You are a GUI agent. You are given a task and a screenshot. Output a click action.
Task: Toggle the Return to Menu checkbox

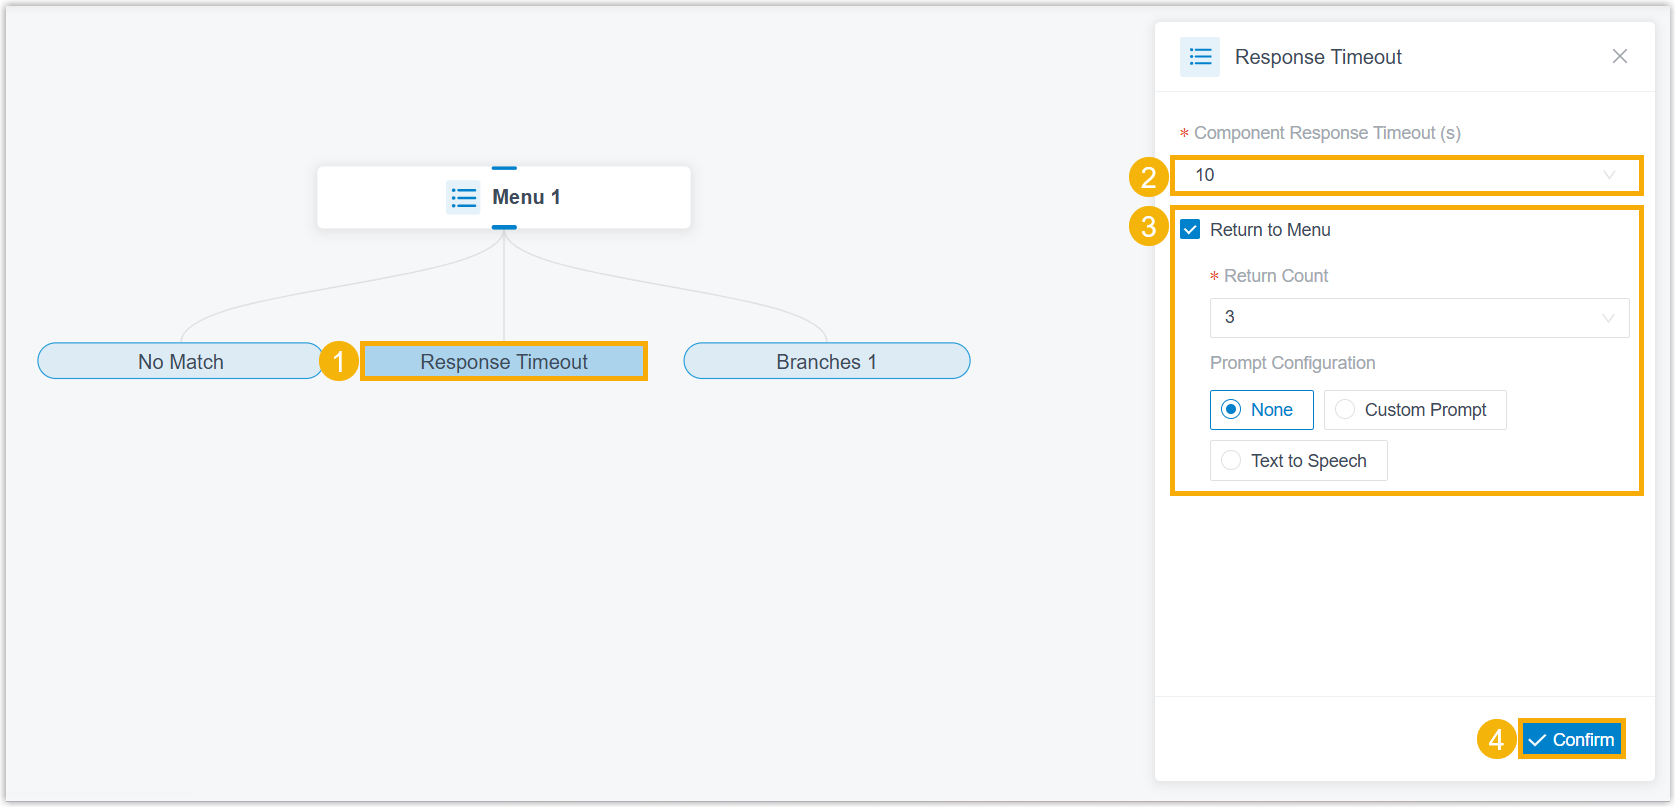pyautogui.click(x=1190, y=229)
